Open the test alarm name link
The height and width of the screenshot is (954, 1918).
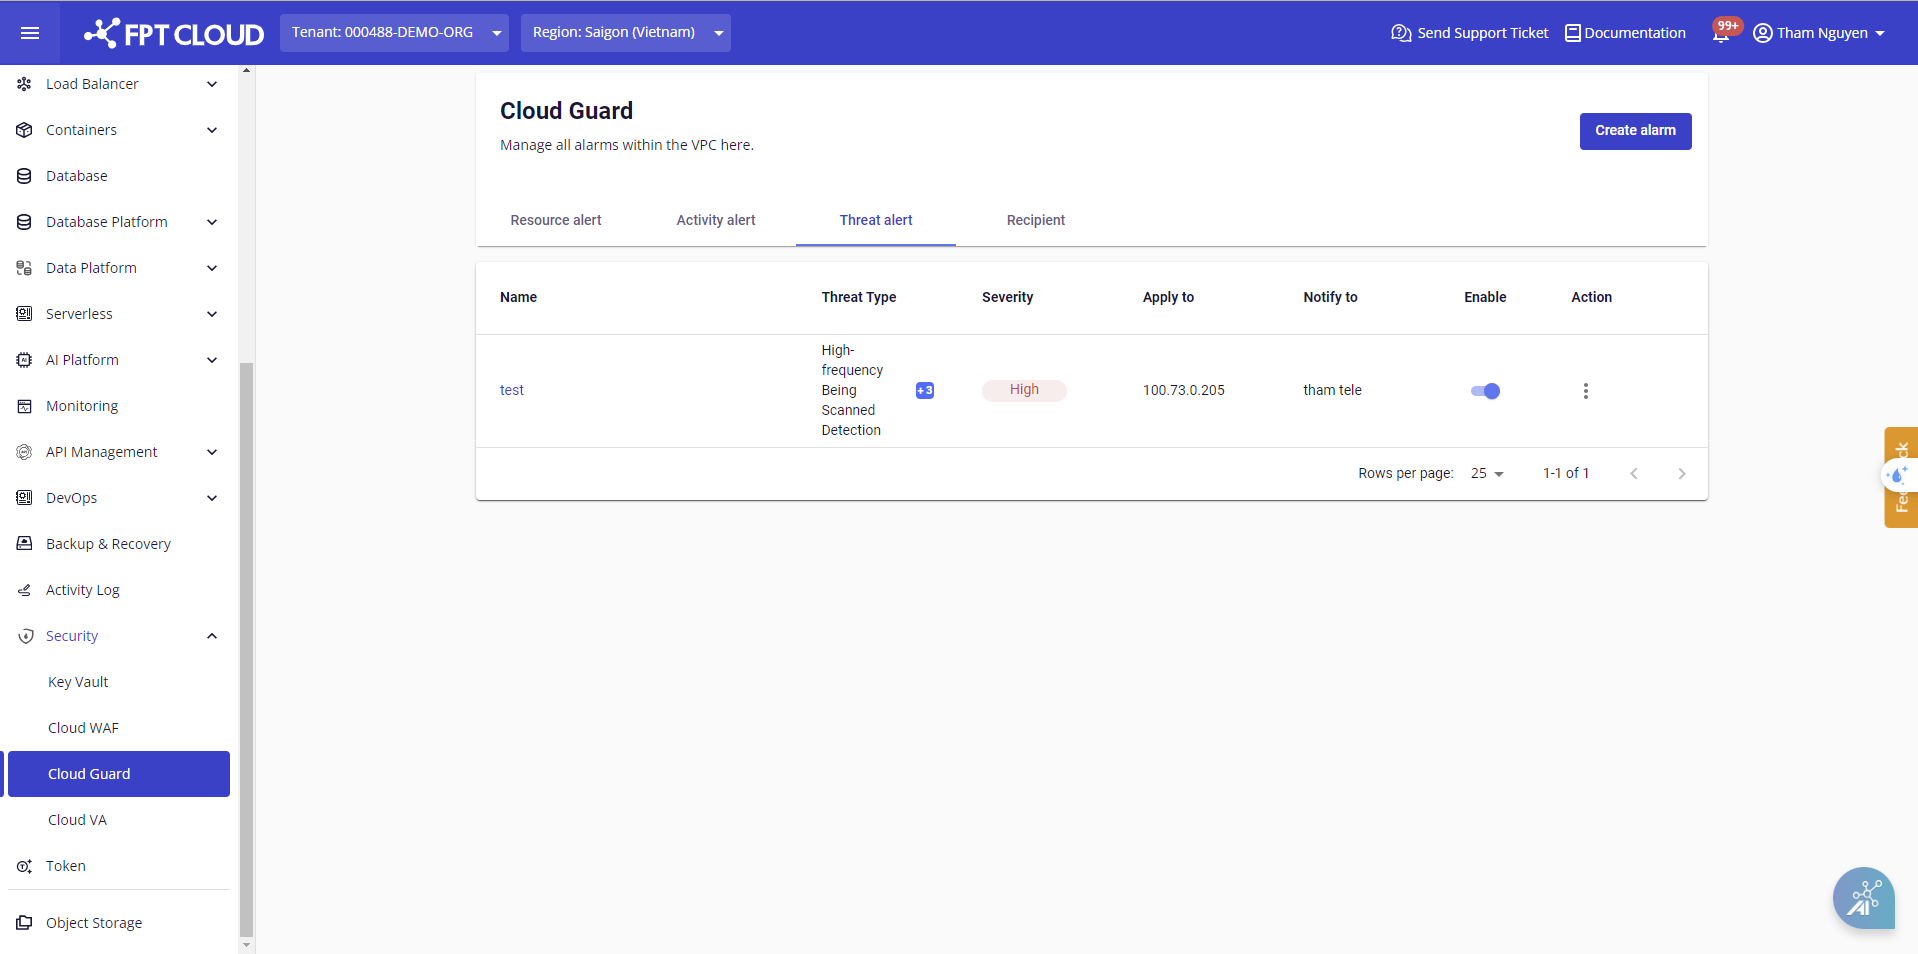(x=511, y=390)
